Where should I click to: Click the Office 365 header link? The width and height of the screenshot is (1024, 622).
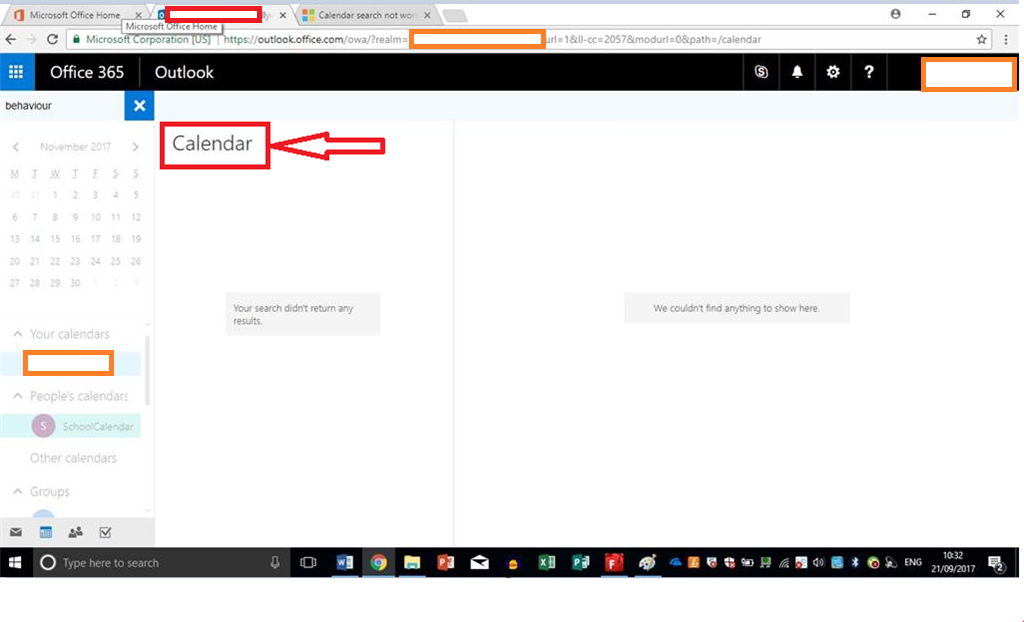[87, 72]
